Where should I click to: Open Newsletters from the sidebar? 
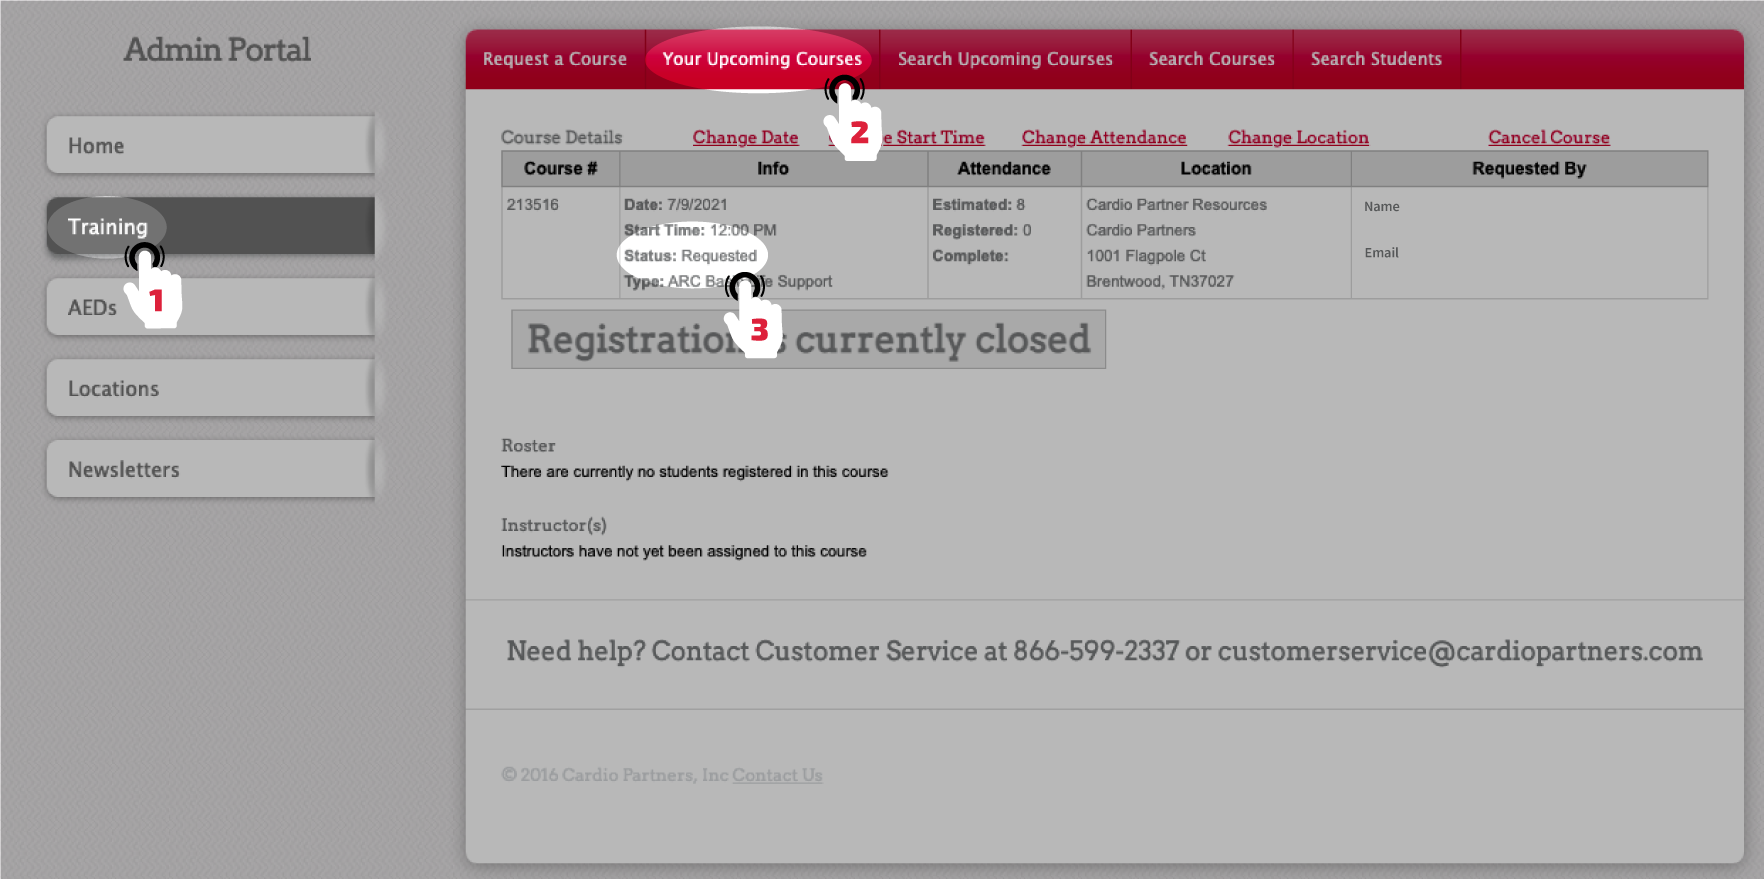click(x=210, y=470)
